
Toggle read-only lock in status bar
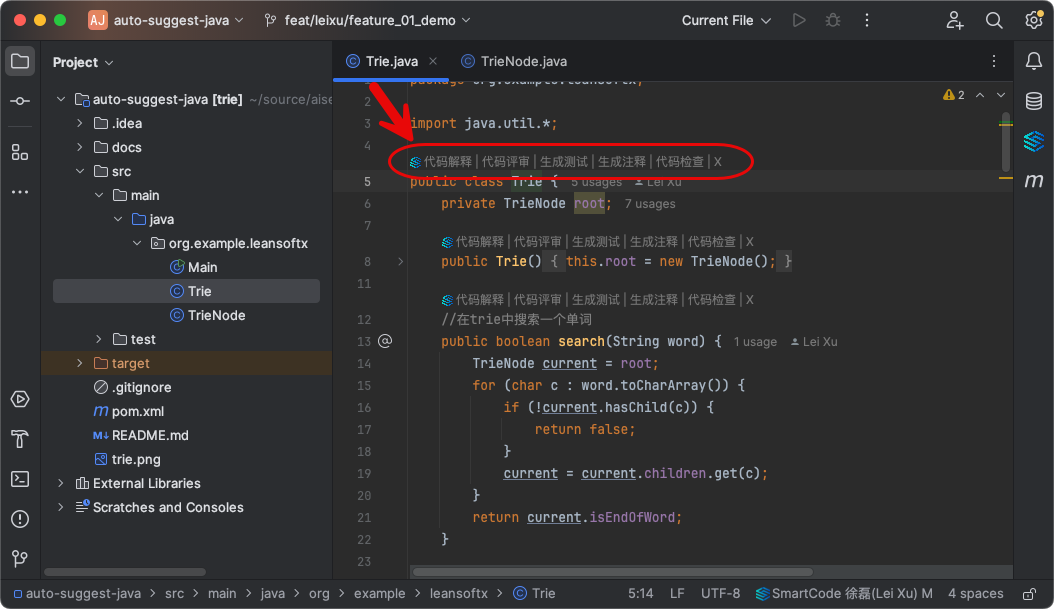[1029, 594]
